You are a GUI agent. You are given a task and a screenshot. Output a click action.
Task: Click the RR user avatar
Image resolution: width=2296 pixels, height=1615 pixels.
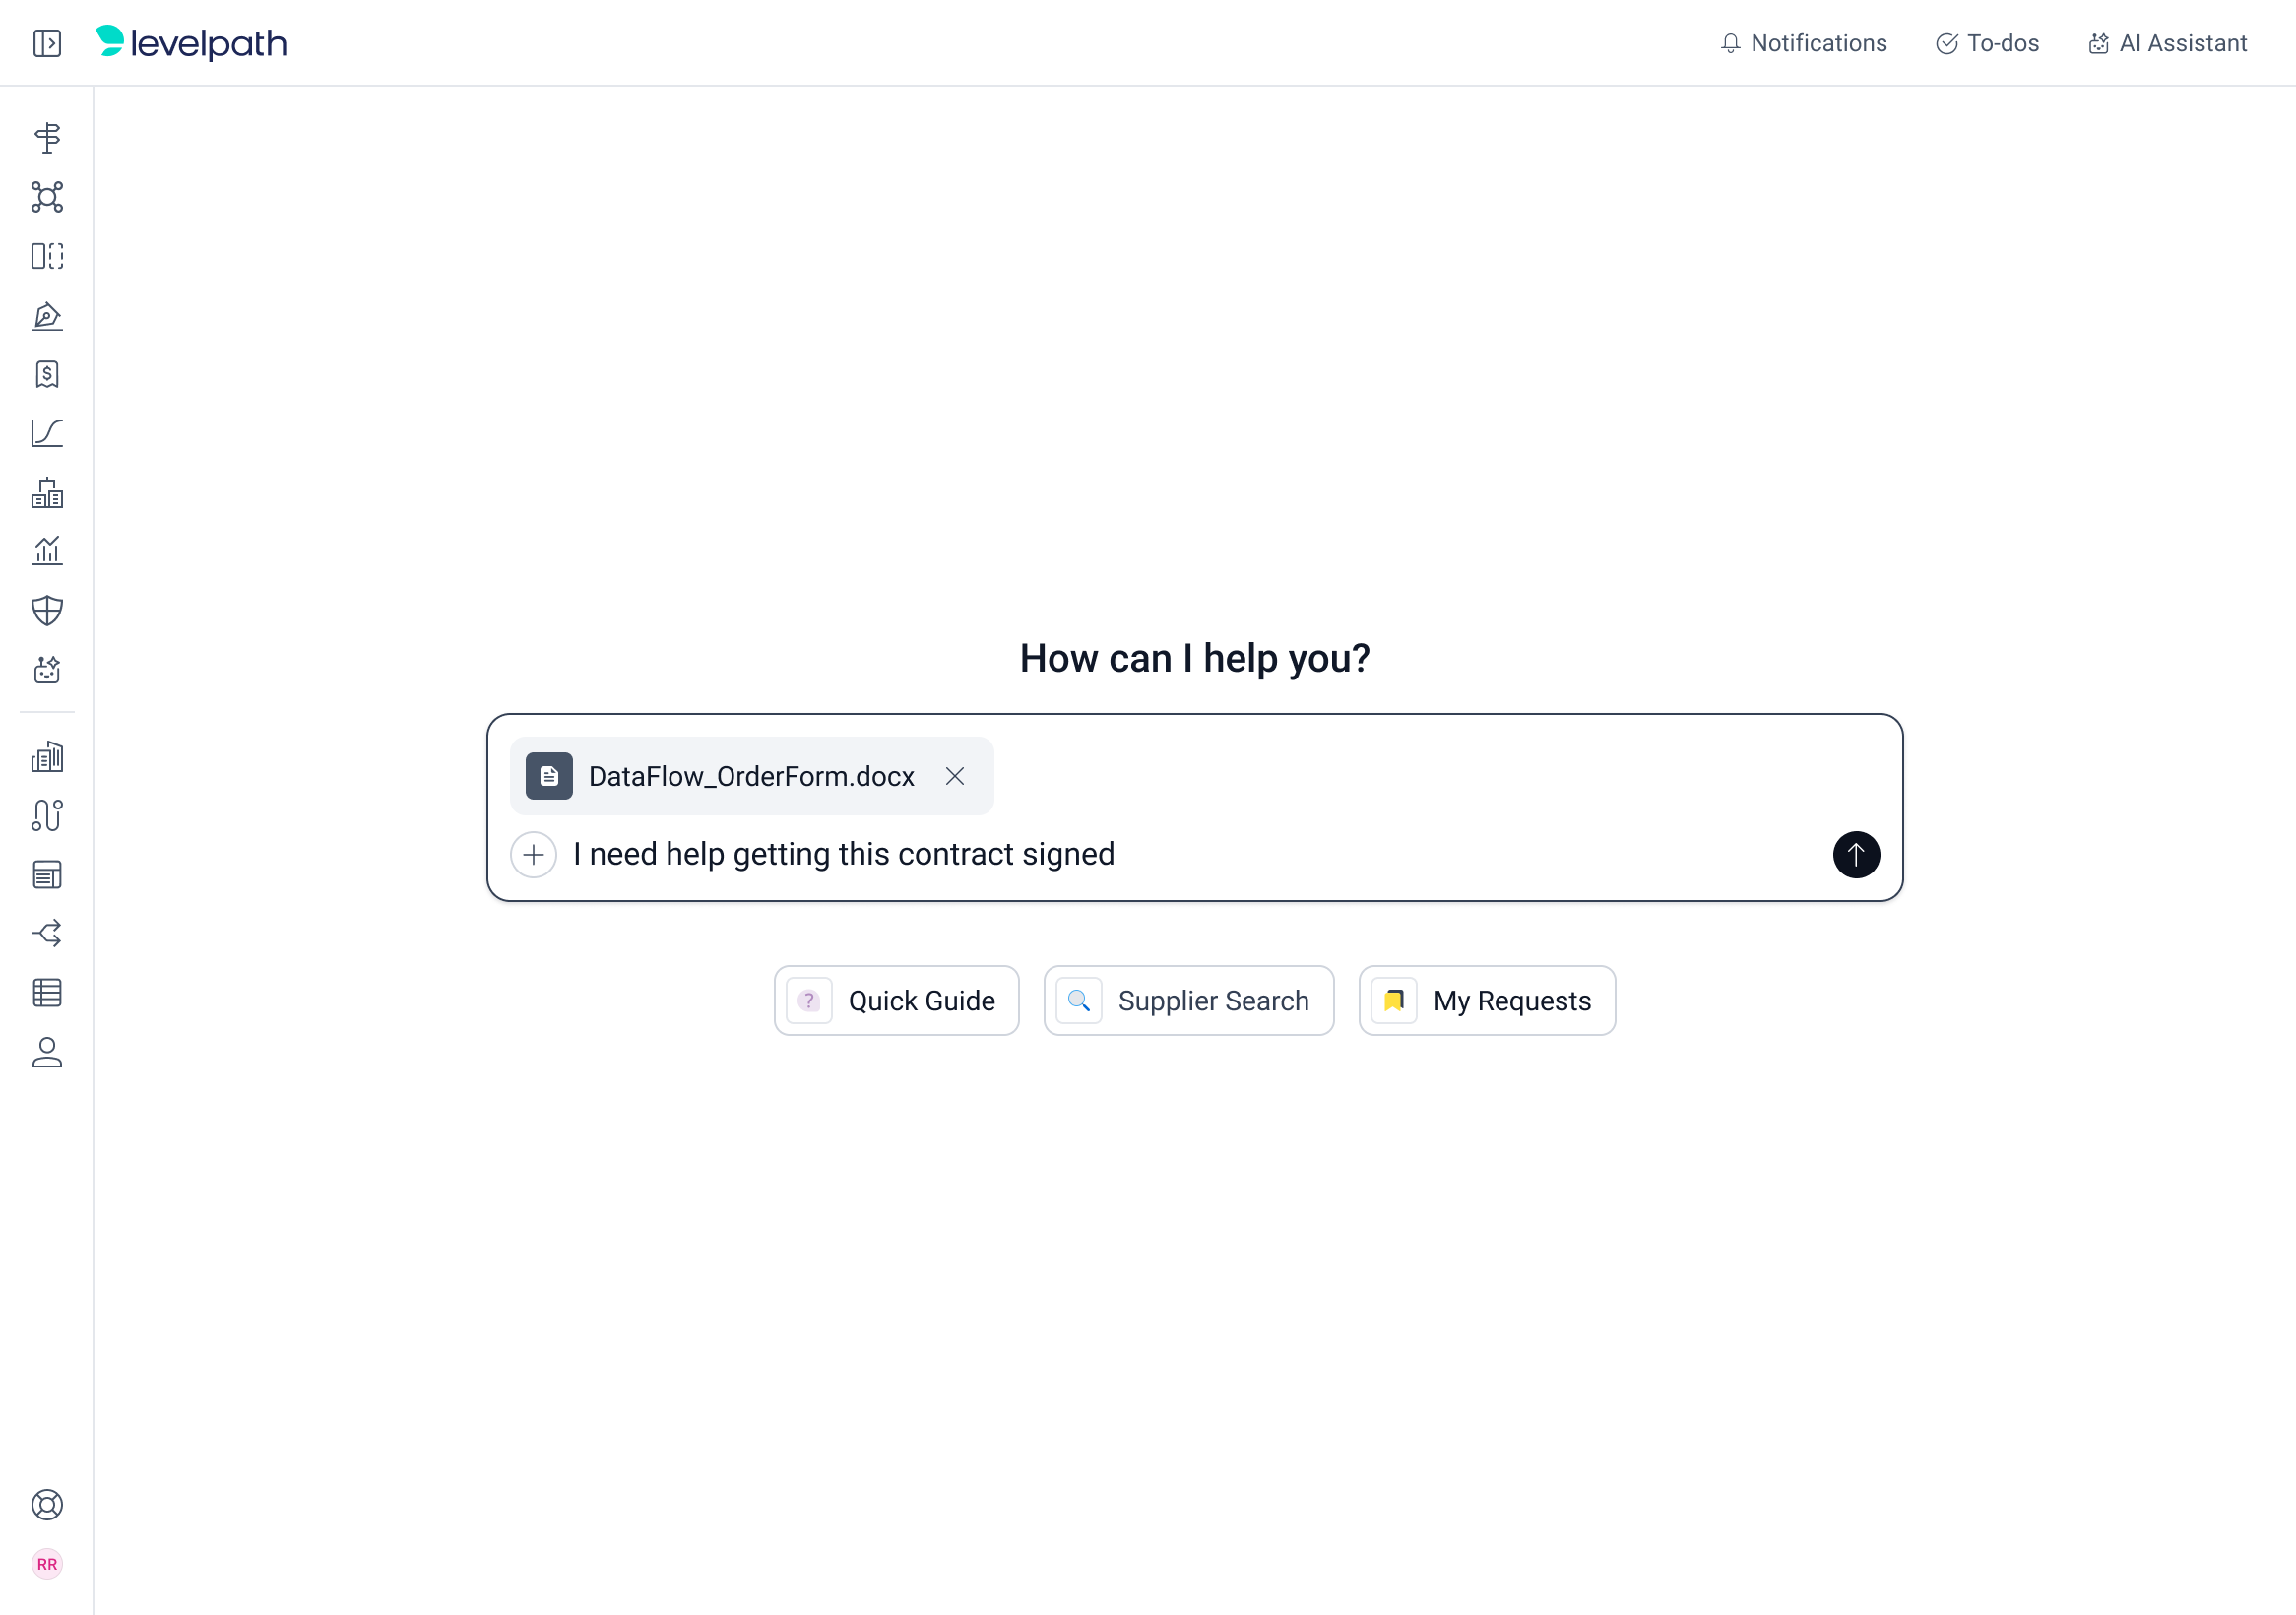point(47,1564)
